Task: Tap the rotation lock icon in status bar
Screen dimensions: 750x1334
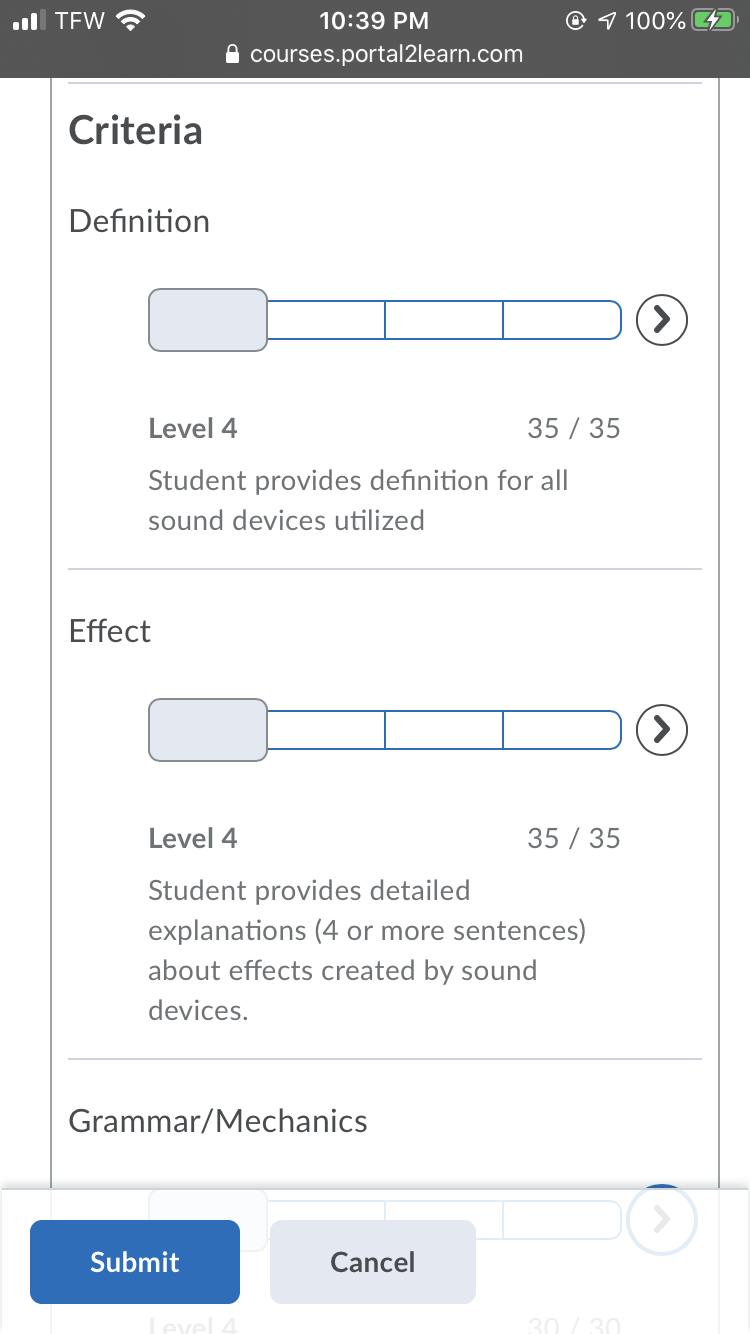Action: coord(575,20)
